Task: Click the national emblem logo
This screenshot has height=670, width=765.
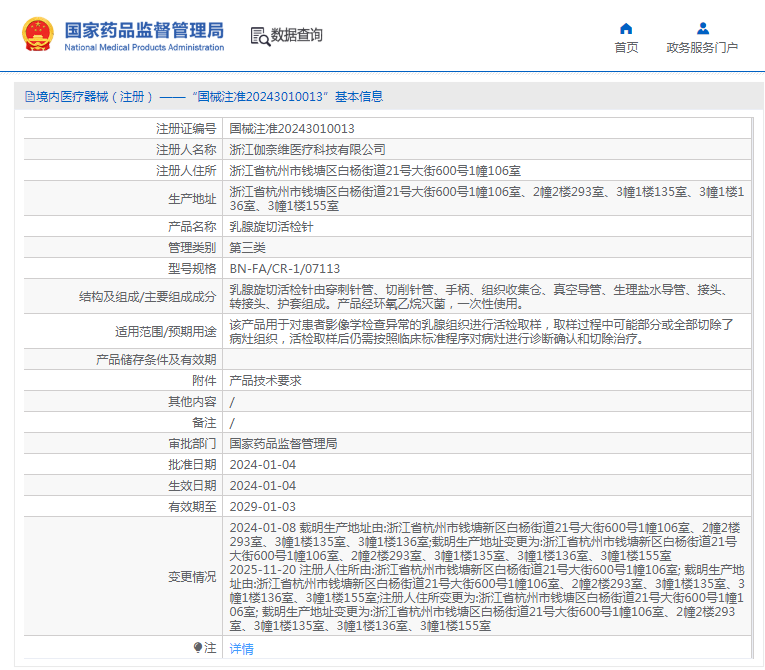Action: coord(37,35)
